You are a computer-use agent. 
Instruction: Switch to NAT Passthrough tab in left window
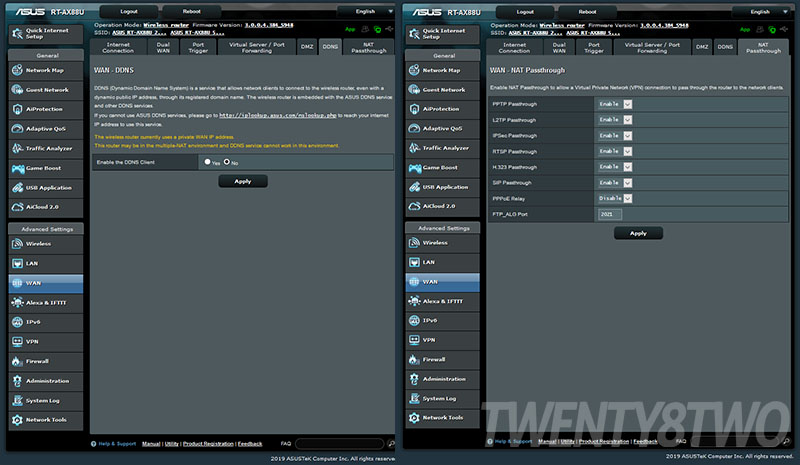(x=368, y=47)
